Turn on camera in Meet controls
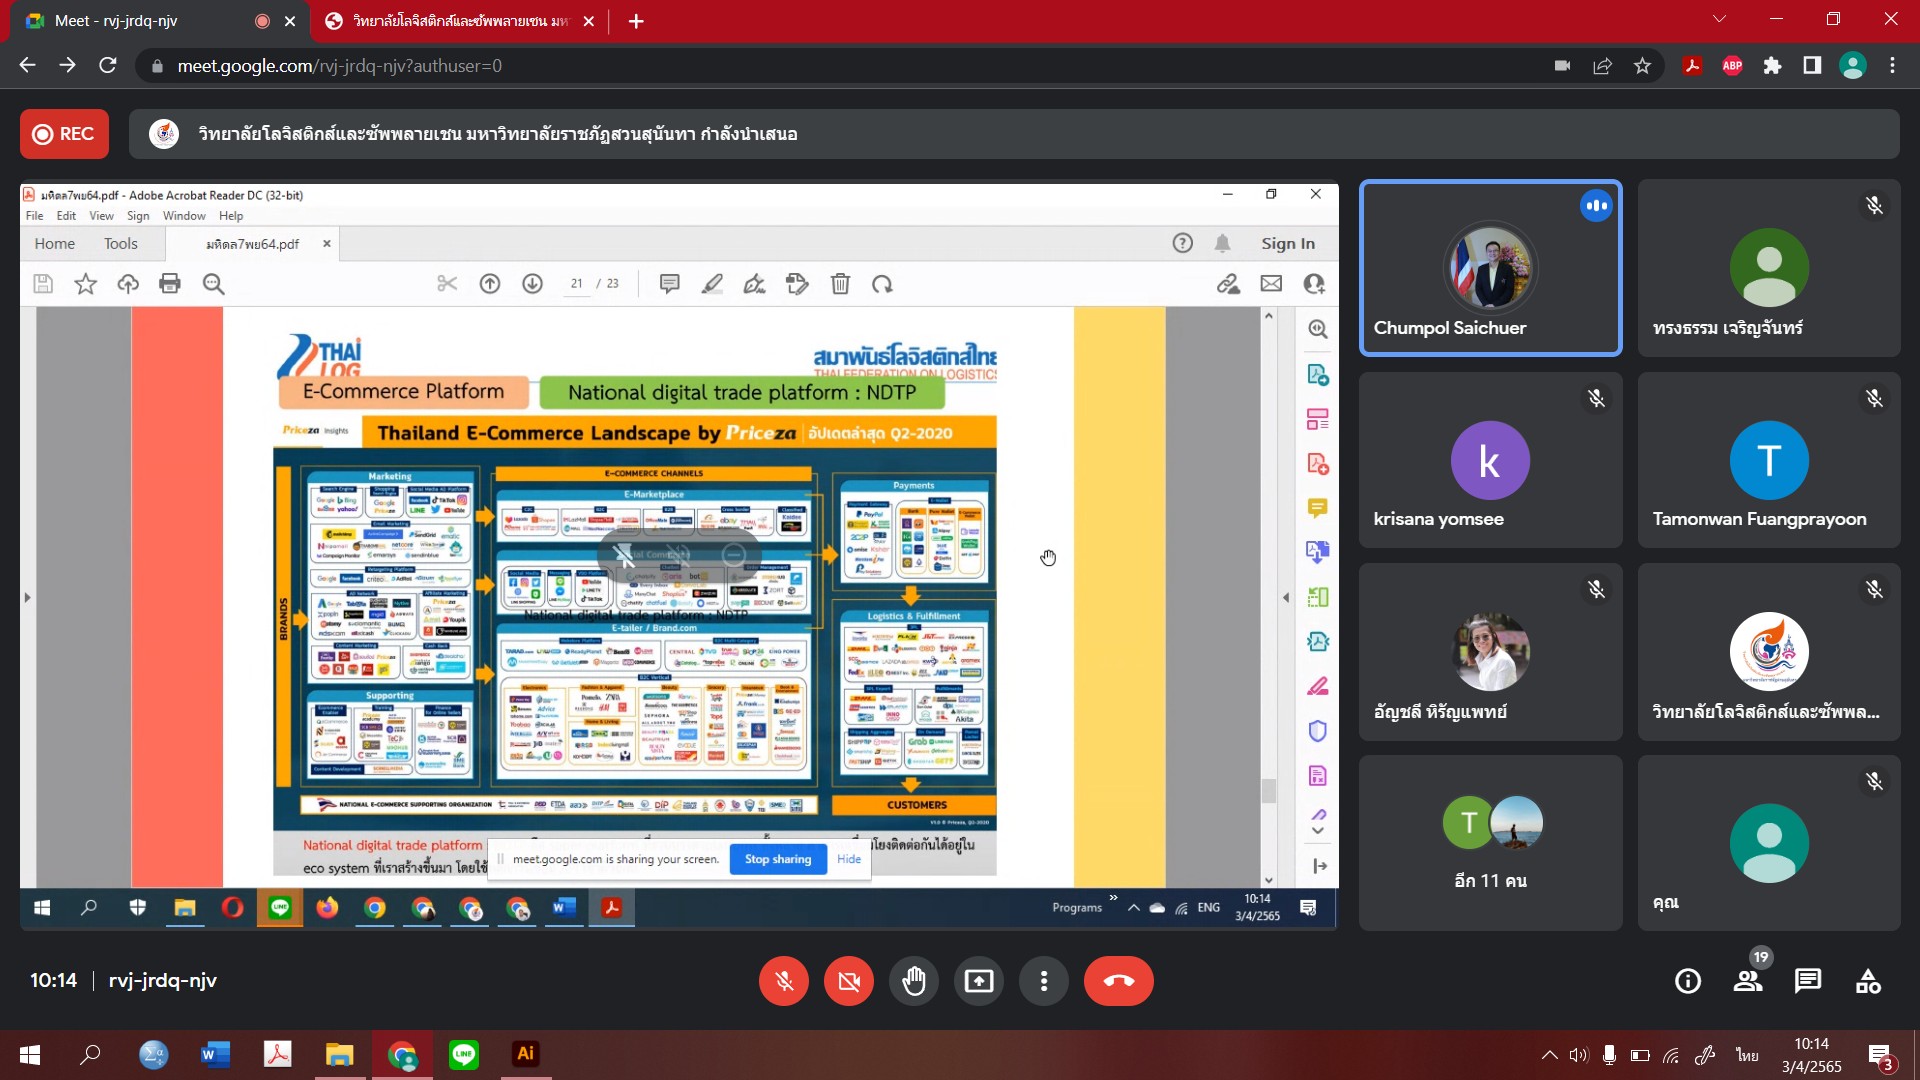Viewport: 1920px width, 1080px height. coord(848,981)
